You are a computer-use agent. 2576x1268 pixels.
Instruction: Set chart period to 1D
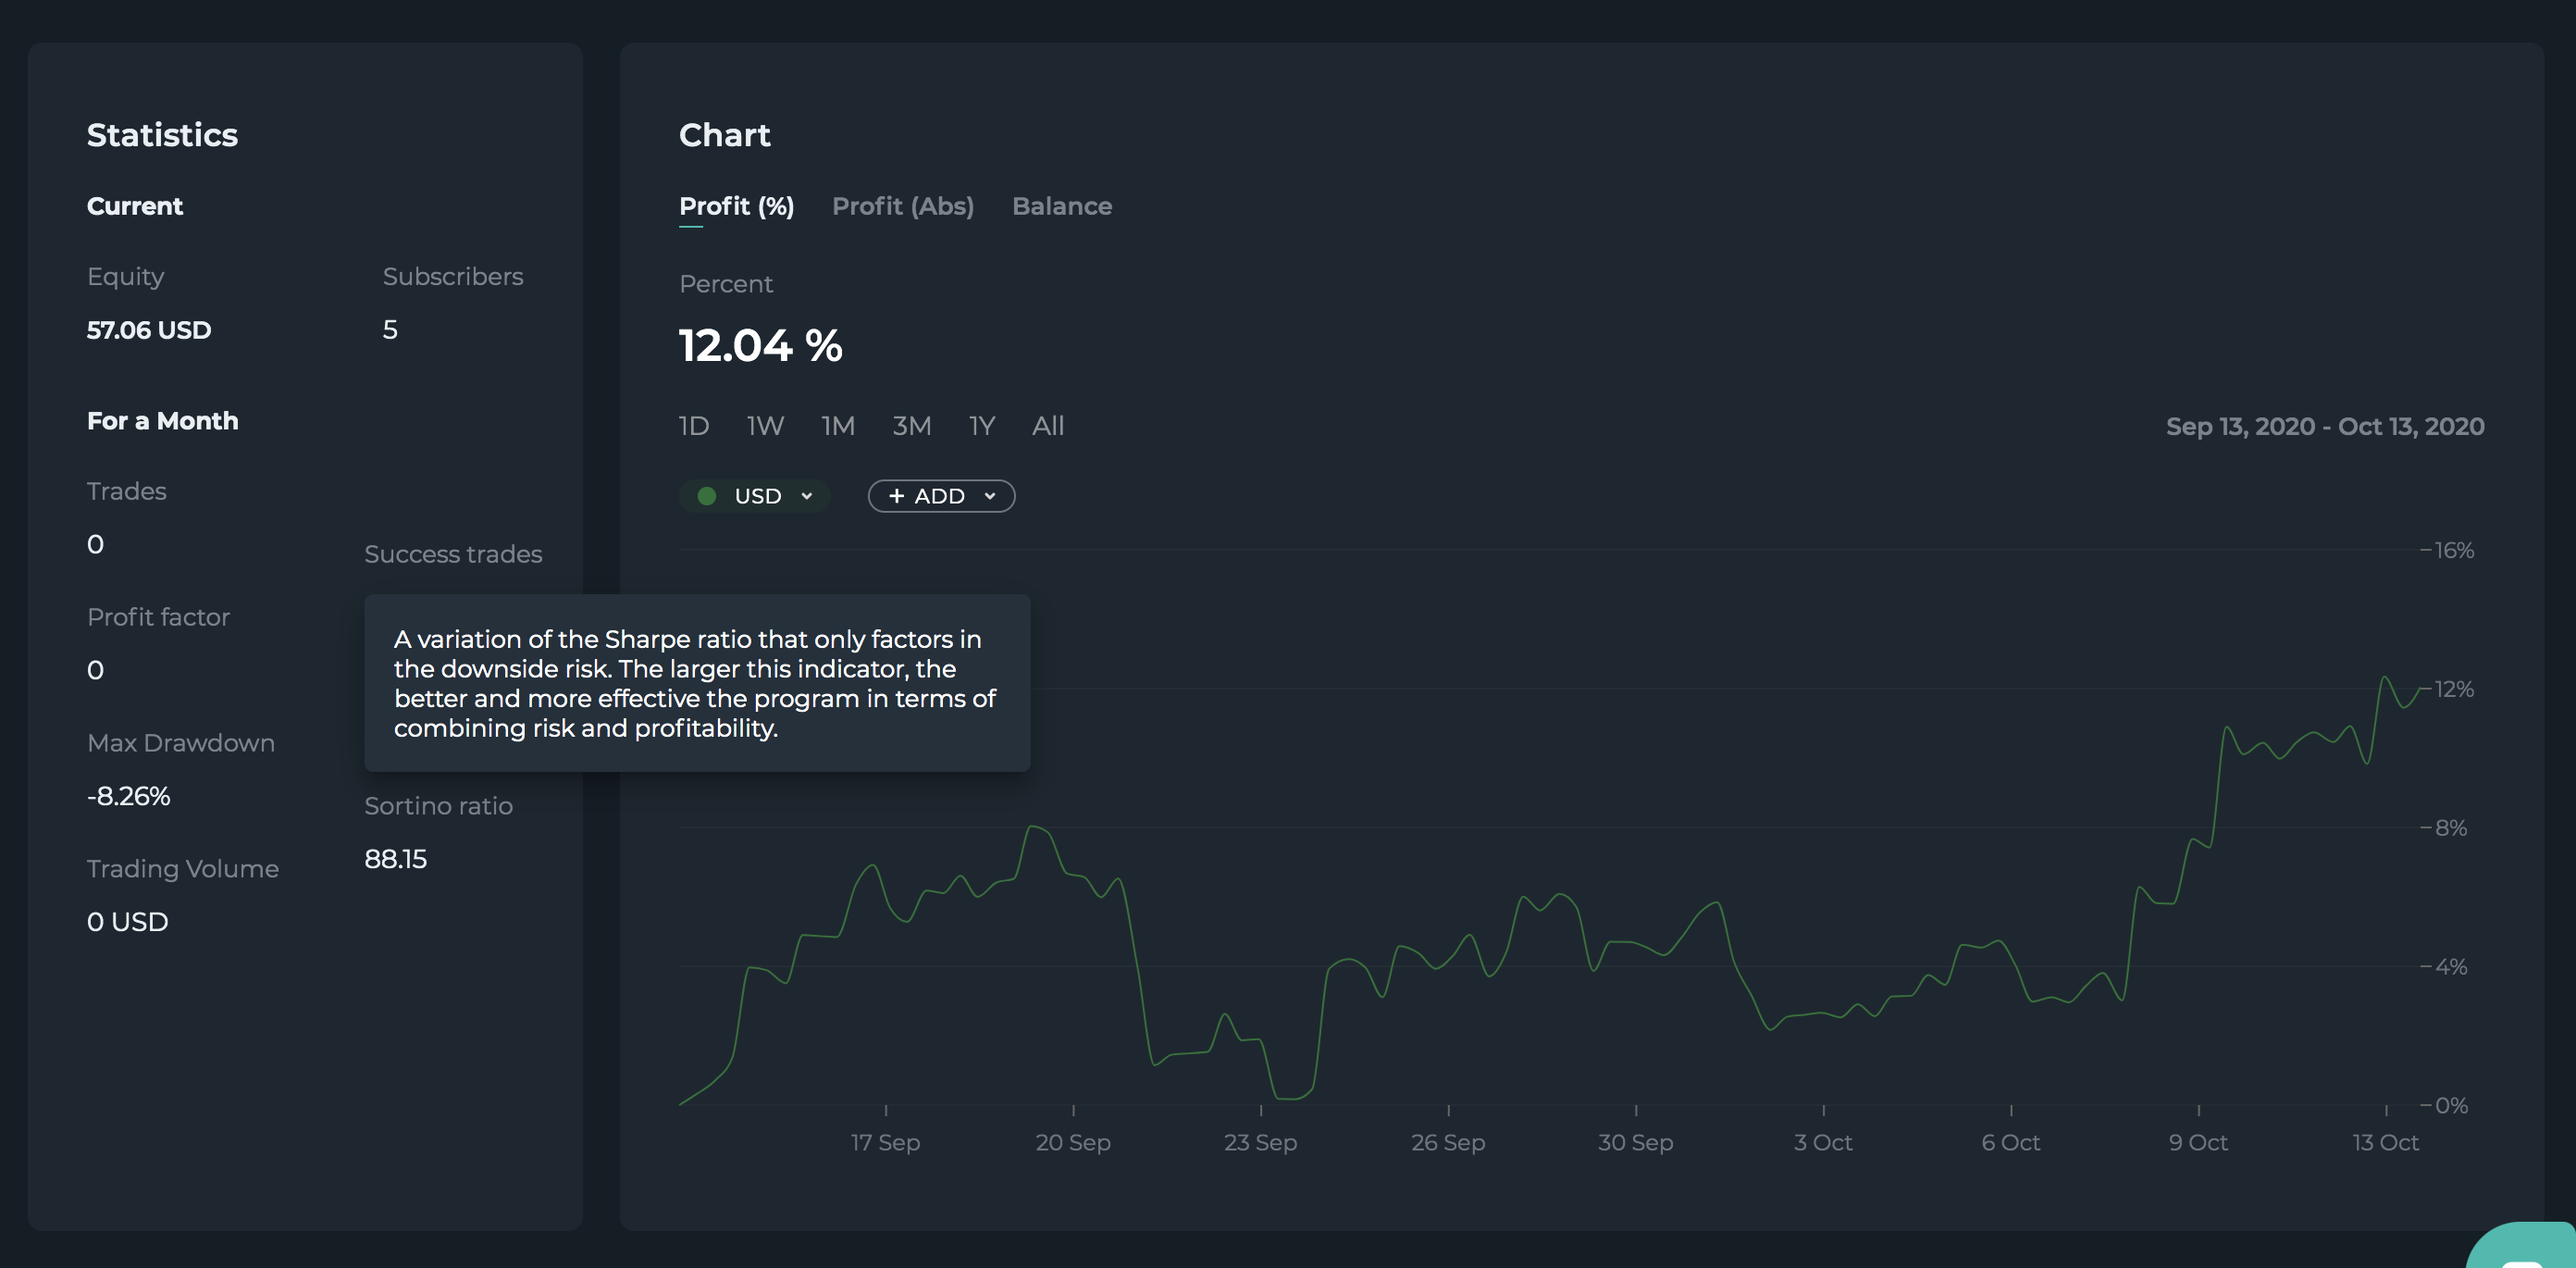(x=693, y=426)
